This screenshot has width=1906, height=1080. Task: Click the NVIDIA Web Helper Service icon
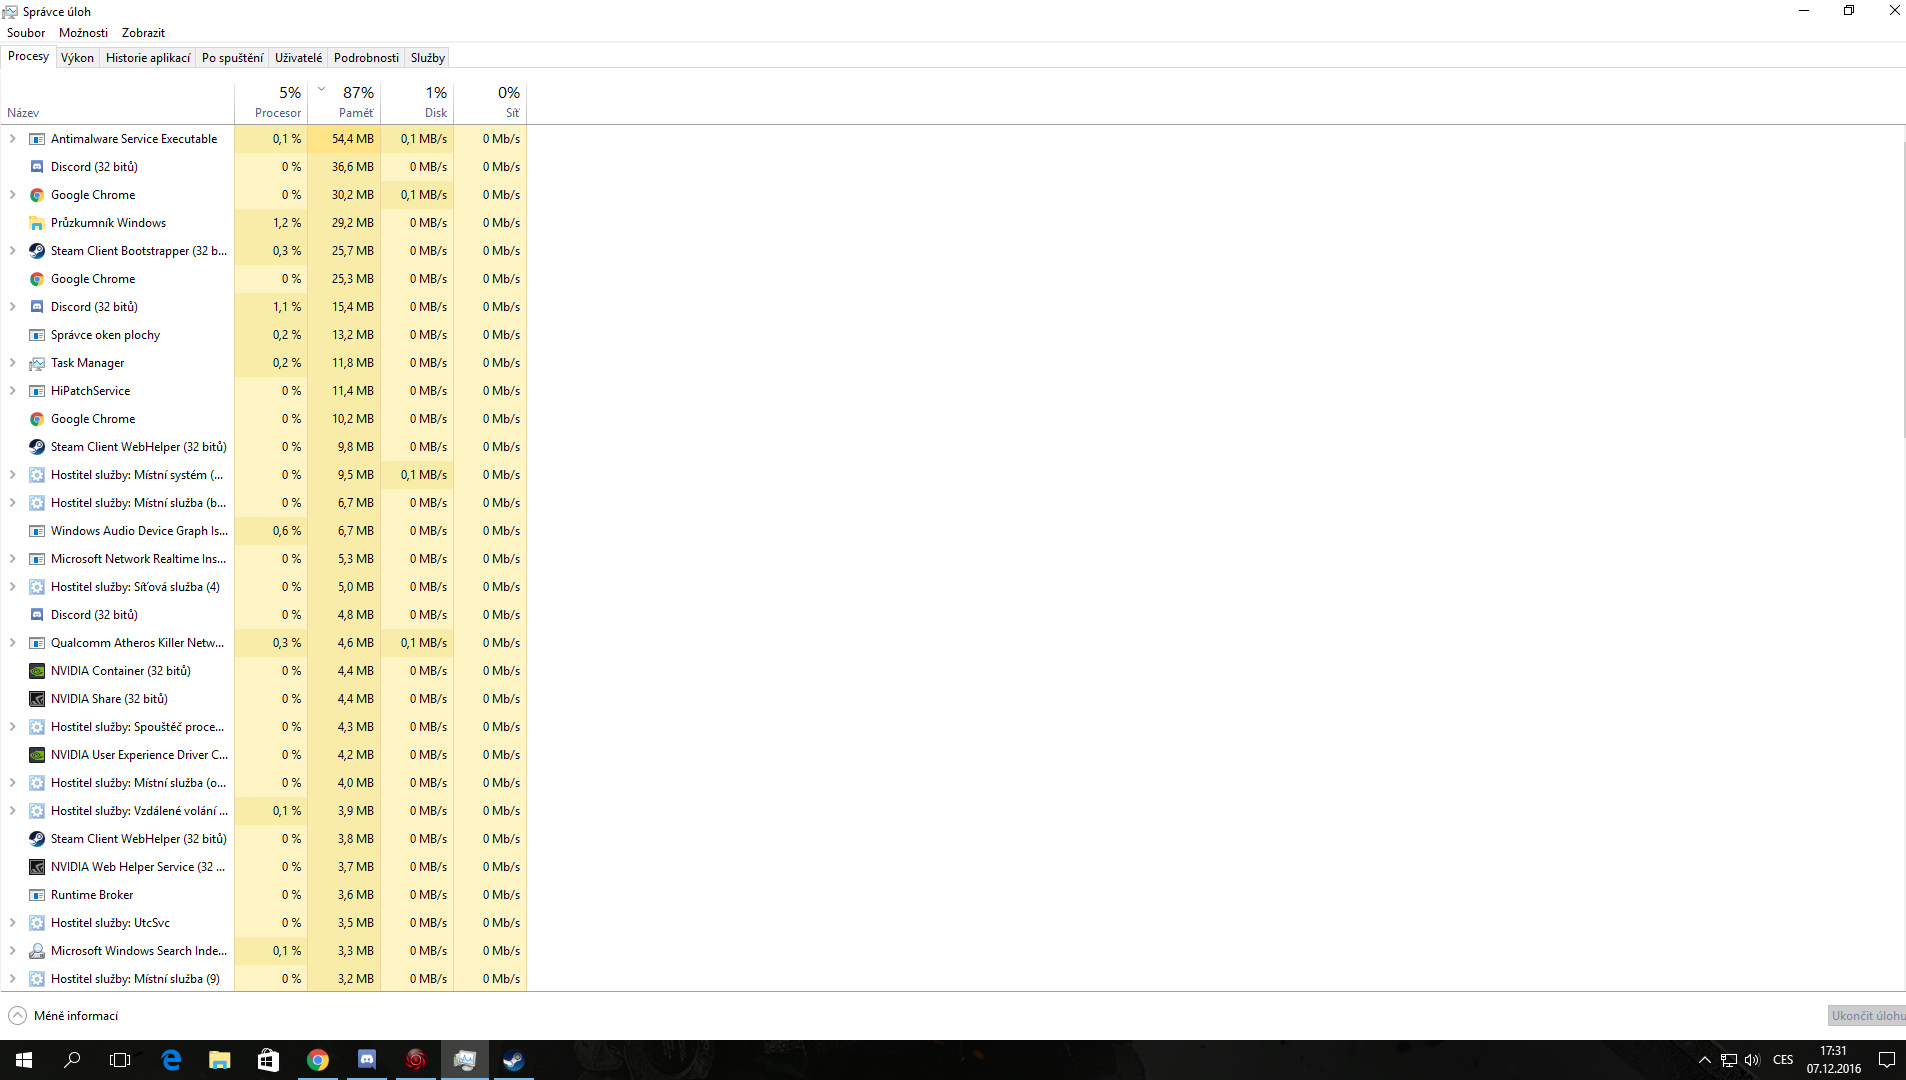click(37, 867)
